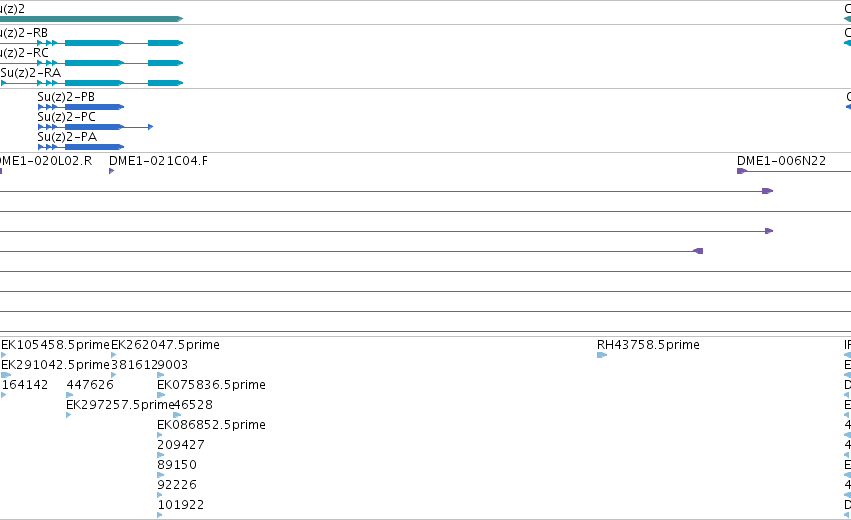Click the Su(z)2-RA transcript label

[x=31, y=73]
